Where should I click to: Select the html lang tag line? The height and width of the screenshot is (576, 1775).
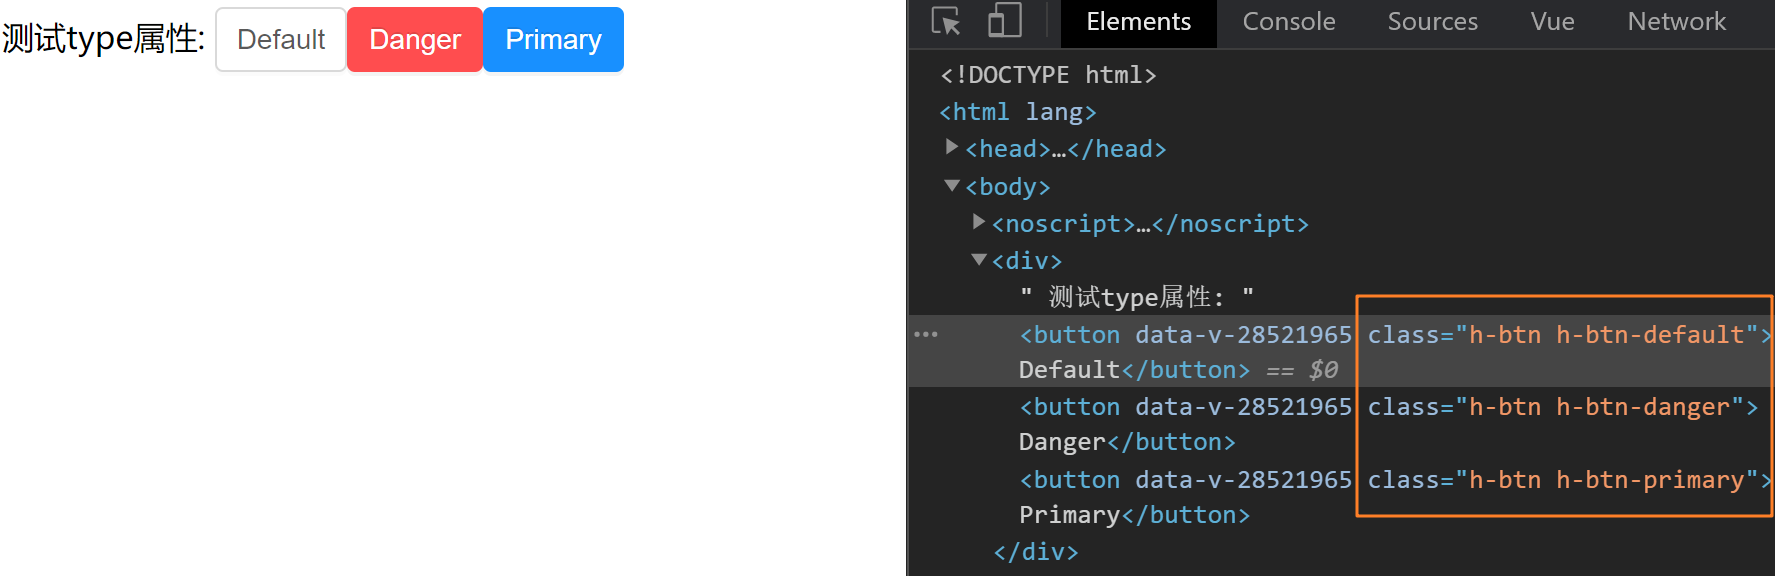[x=1018, y=112]
